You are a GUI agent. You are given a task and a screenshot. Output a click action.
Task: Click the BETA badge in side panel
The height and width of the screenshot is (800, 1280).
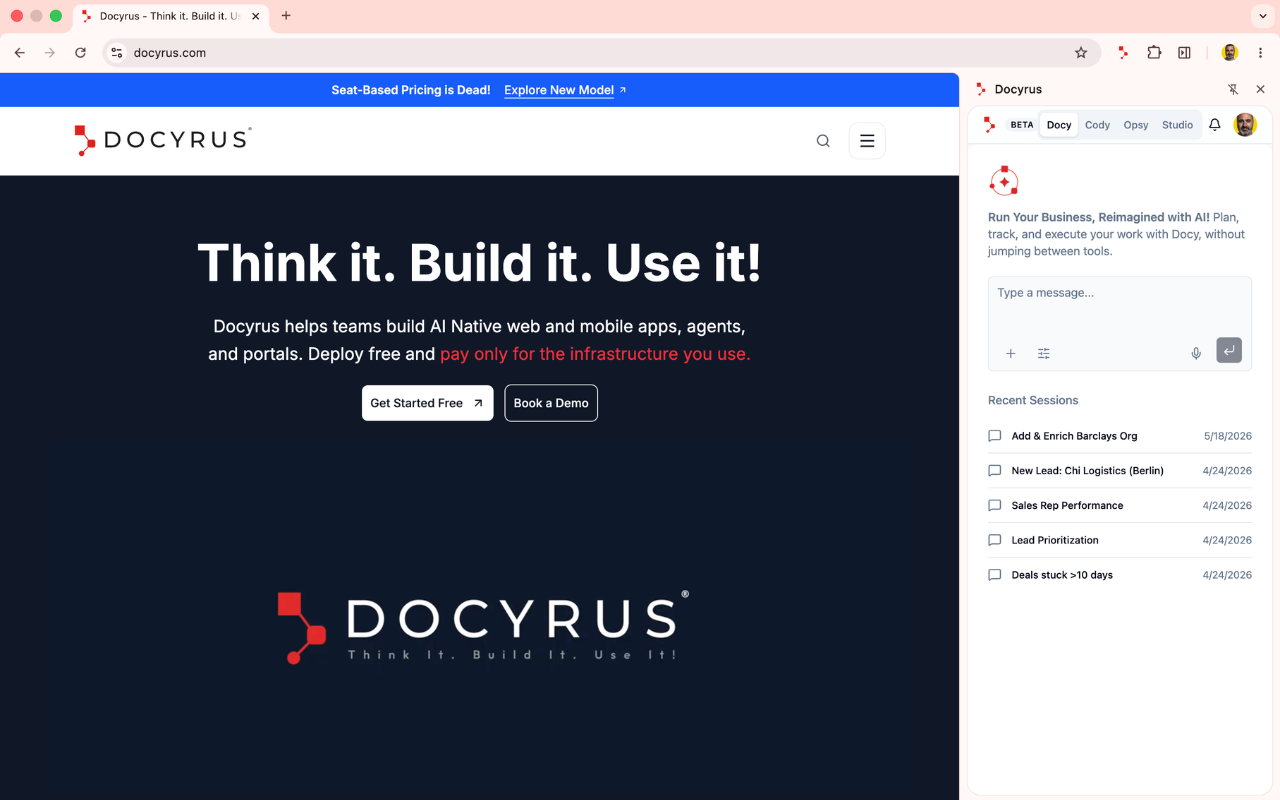pos(1022,125)
